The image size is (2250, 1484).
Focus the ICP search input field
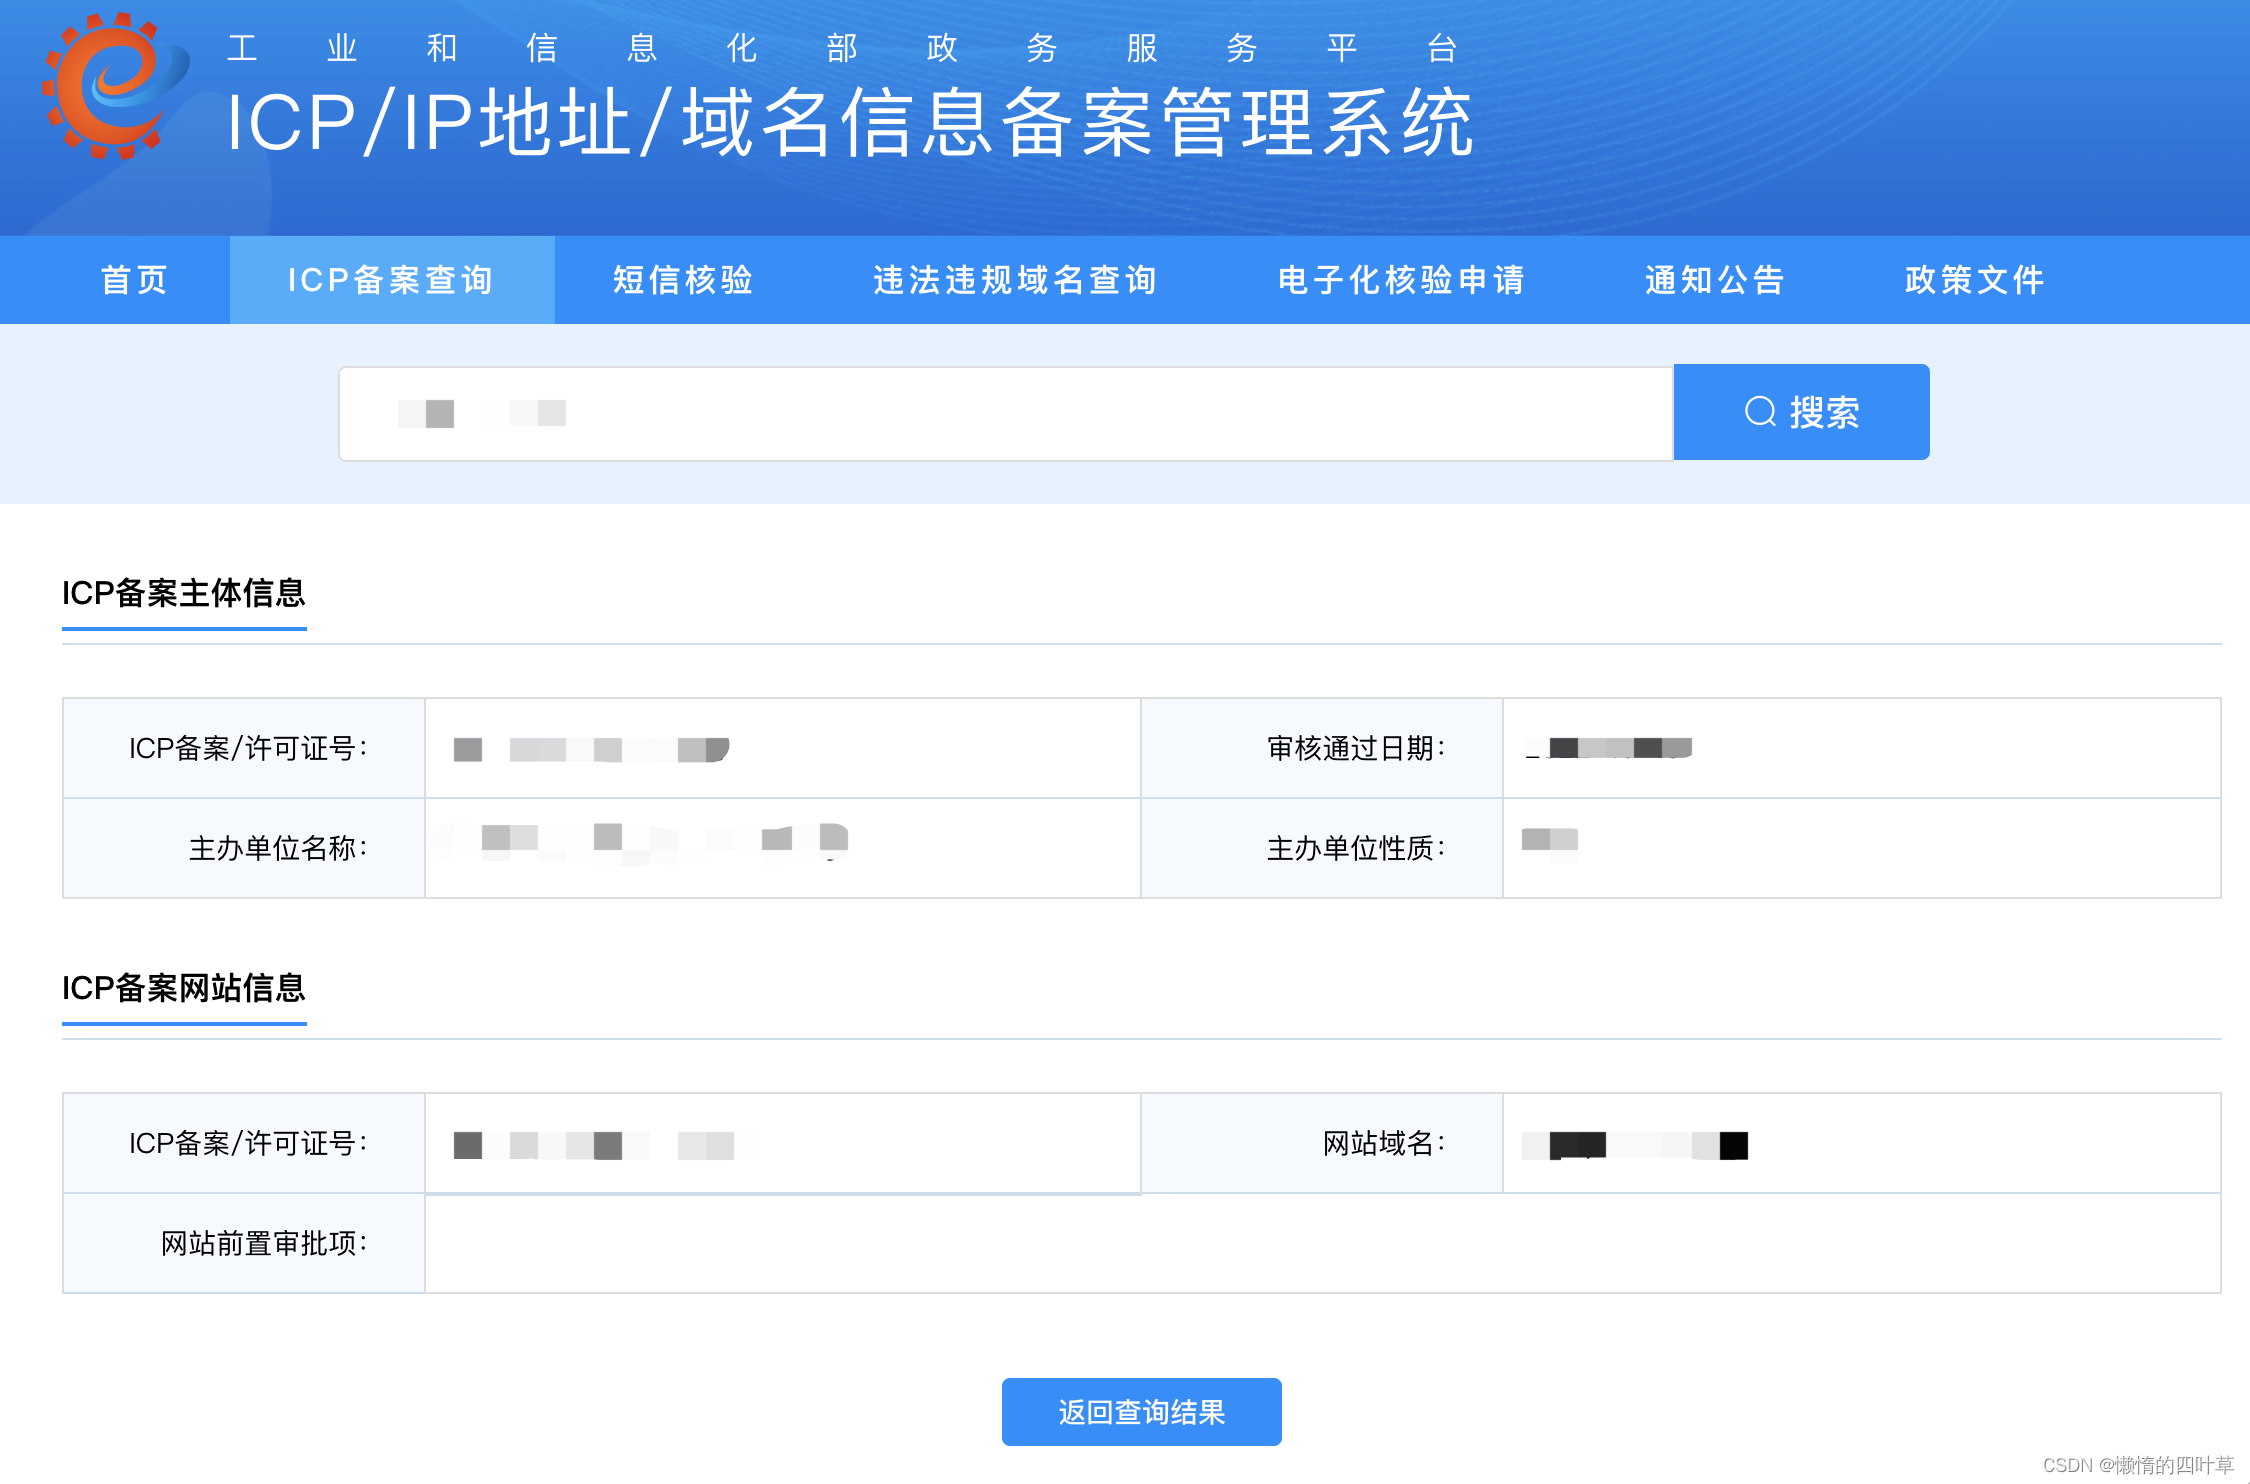point(1005,414)
